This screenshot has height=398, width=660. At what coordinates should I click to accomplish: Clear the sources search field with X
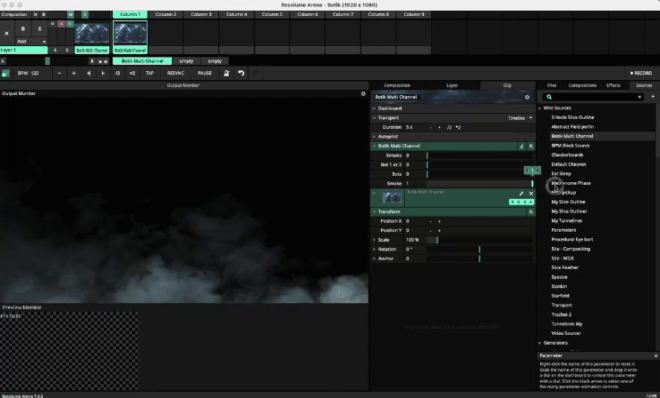click(639, 97)
